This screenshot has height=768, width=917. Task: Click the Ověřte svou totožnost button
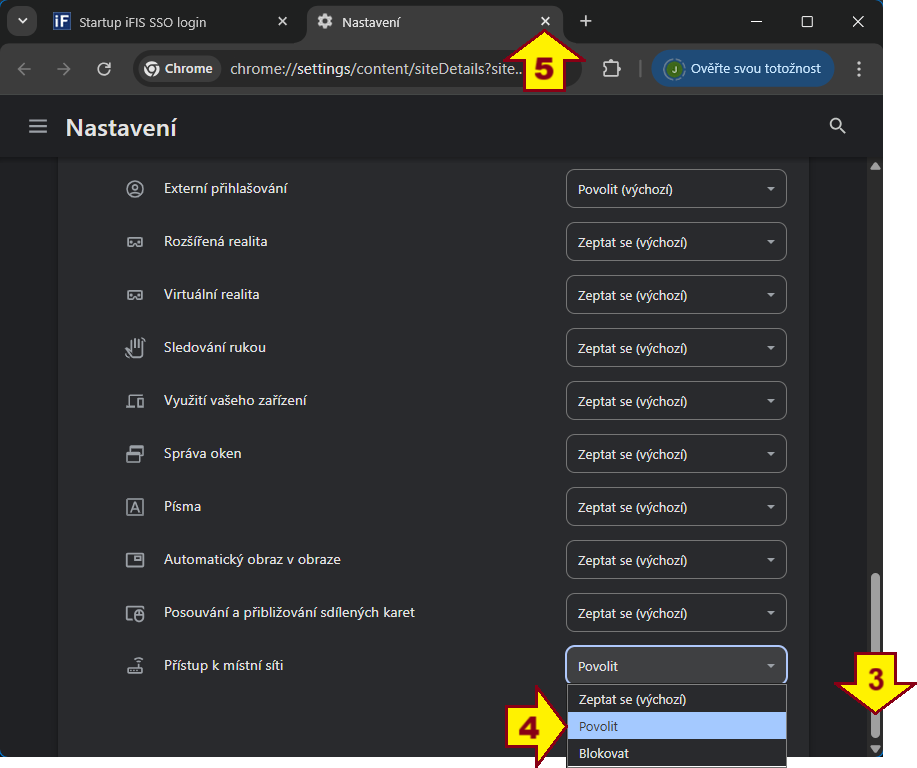click(x=743, y=69)
